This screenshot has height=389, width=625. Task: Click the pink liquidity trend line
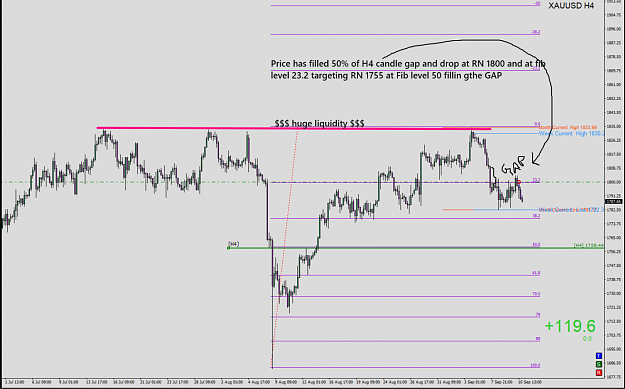point(294,128)
